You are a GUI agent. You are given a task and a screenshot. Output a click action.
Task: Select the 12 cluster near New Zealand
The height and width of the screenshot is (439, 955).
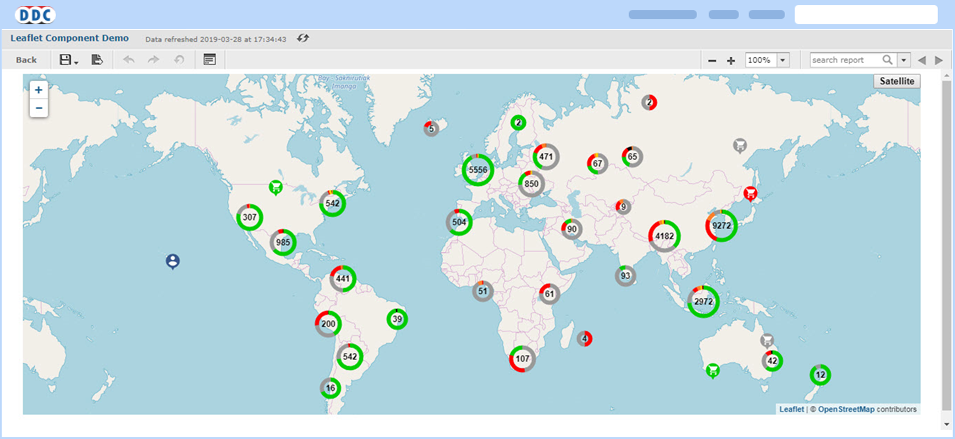(x=820, y=375)
